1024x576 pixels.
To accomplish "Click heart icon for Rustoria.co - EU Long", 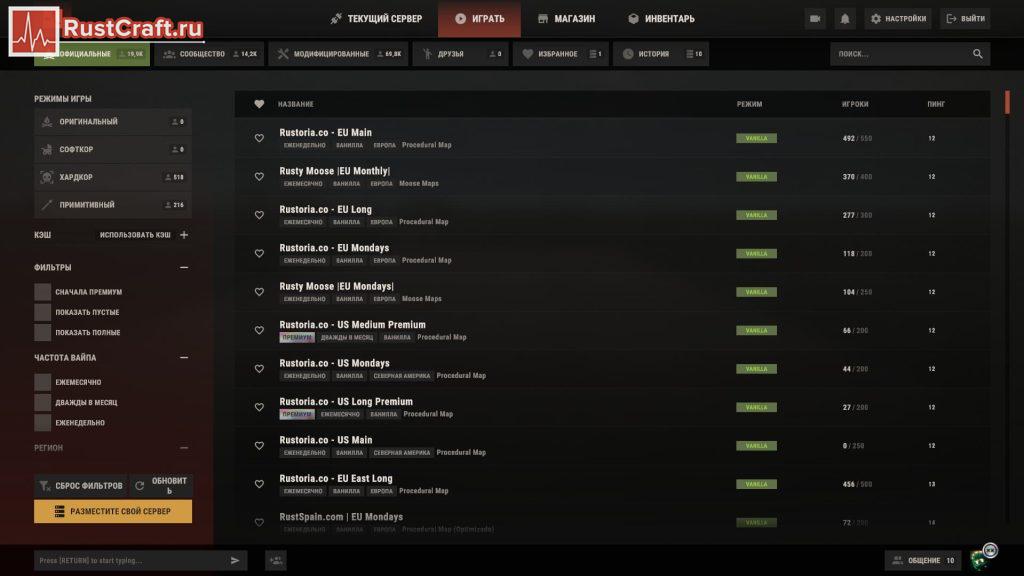I will click(259, 216).
